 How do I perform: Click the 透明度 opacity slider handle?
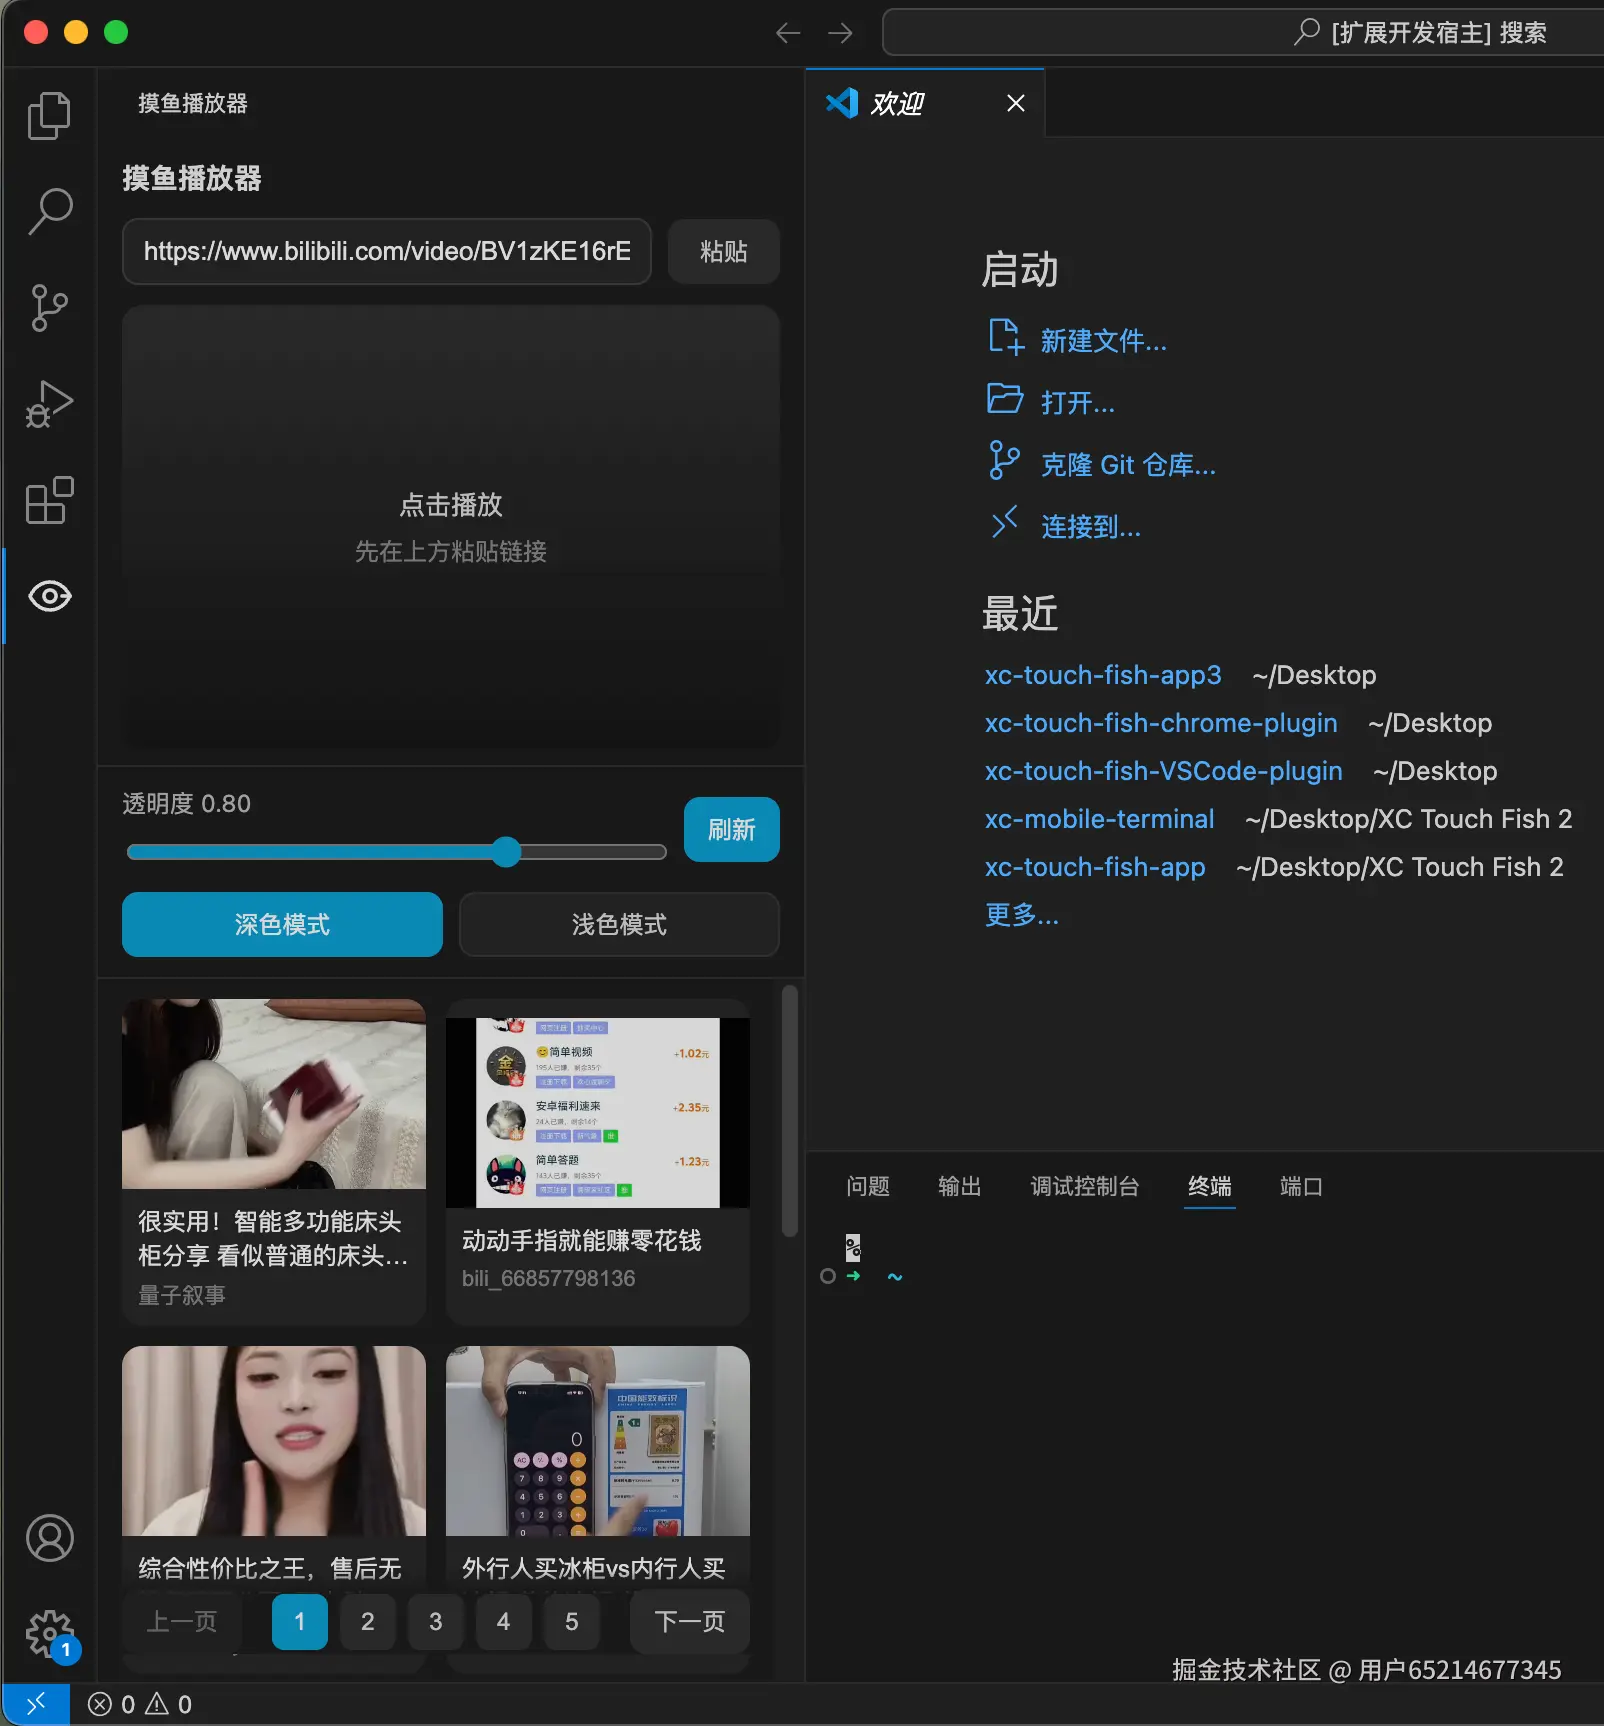(x=507, y=852)
